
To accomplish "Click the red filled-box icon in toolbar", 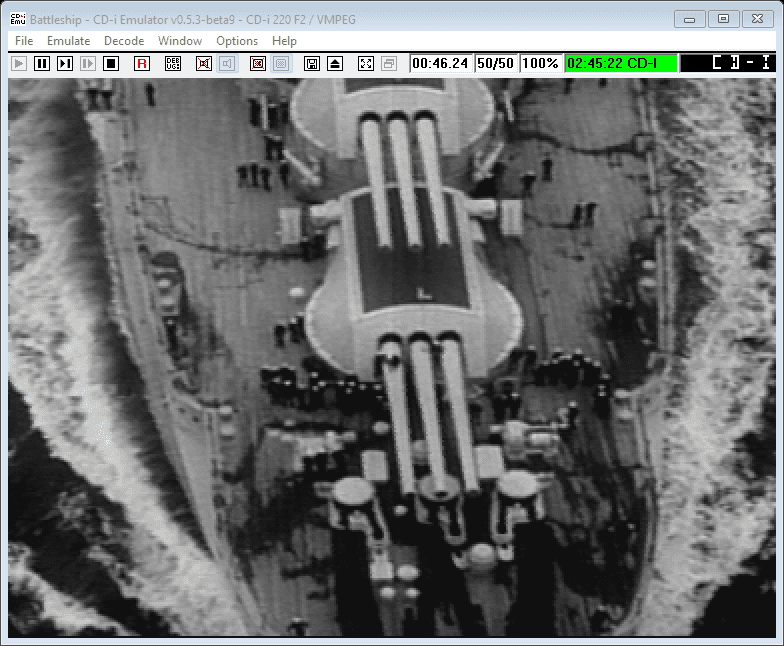I will 258,63.
